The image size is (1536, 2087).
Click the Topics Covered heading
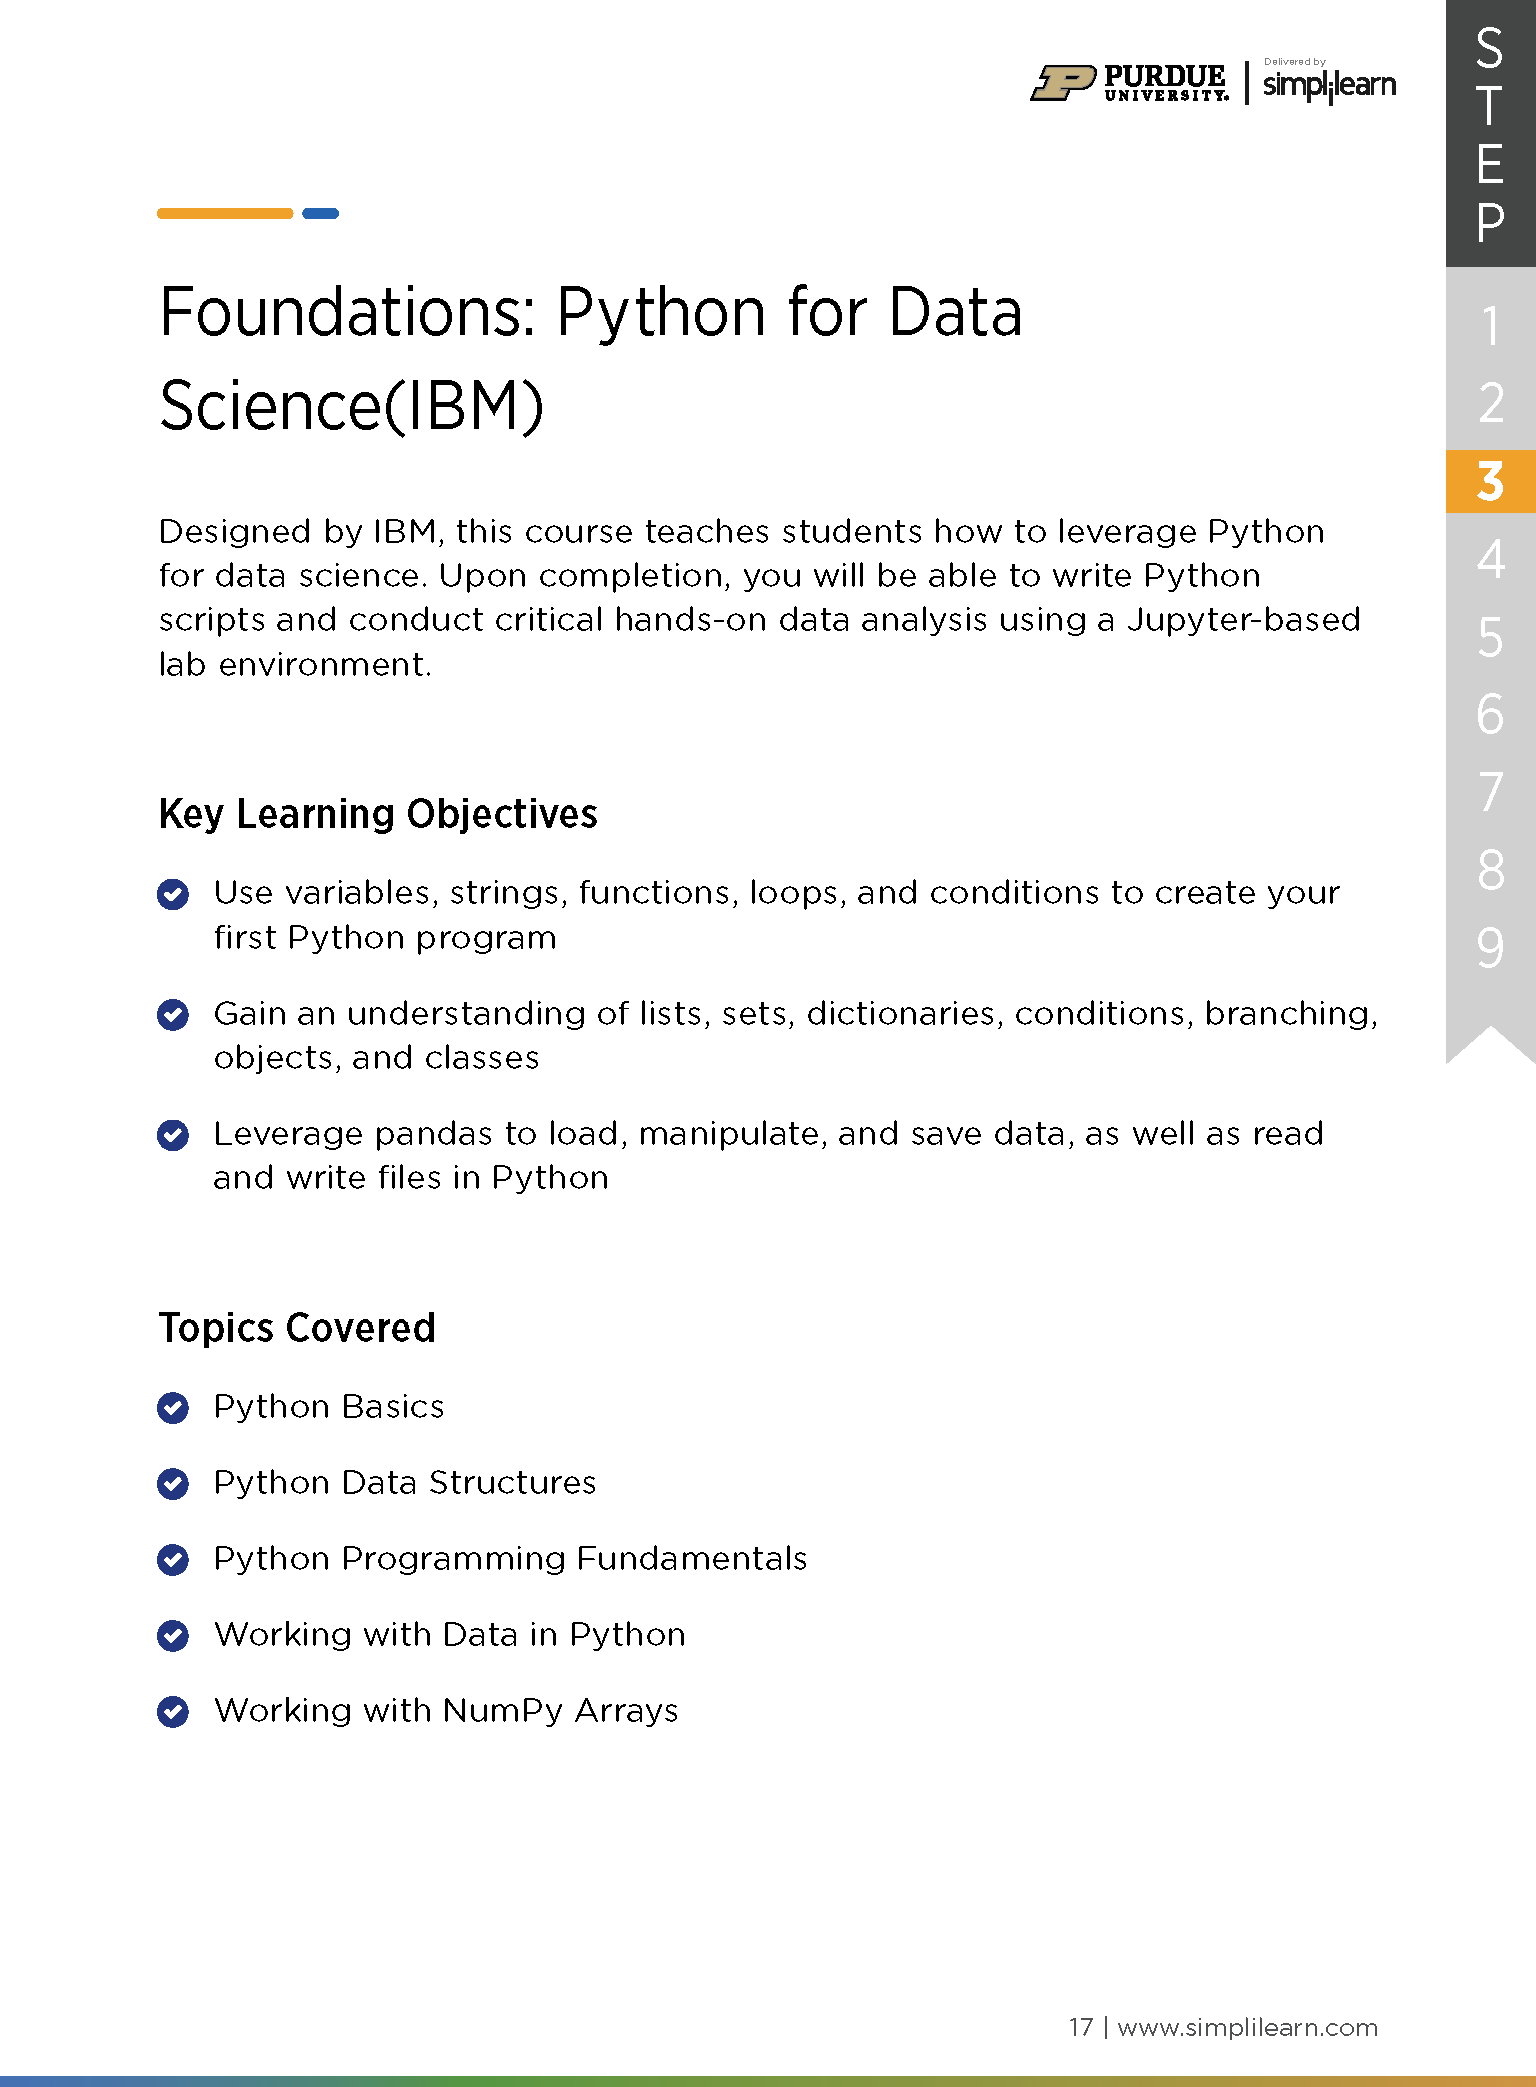pyautogui.click(x=297, y=1328)
